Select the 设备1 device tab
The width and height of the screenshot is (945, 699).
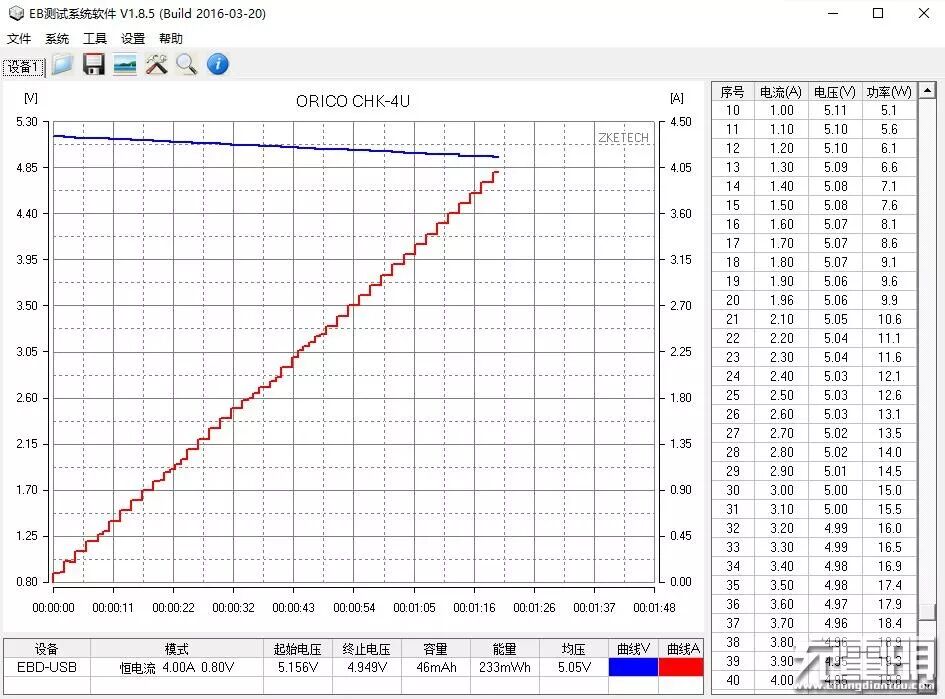click(x=24, y=67)
